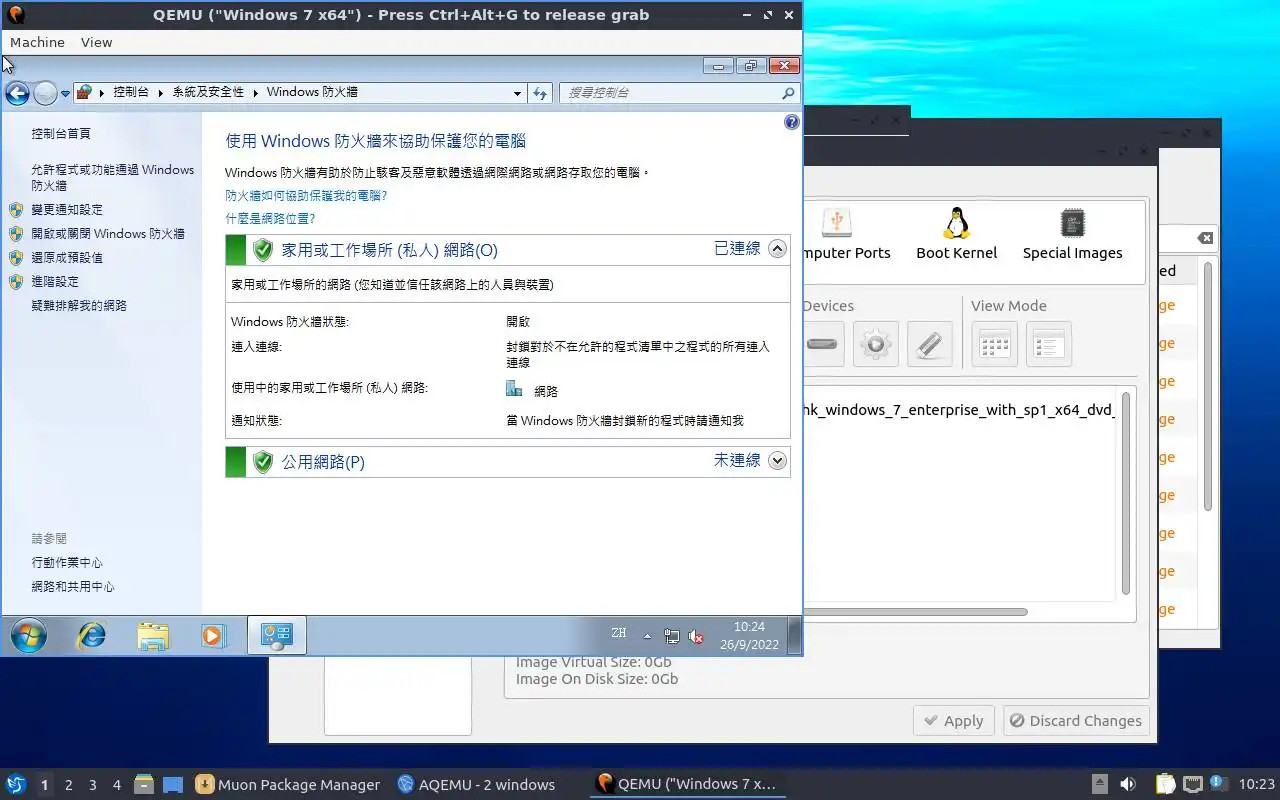Open 允許程式或功能通過 Windows 防火牆 link
1280x800 pixels.
click(113, 177)
